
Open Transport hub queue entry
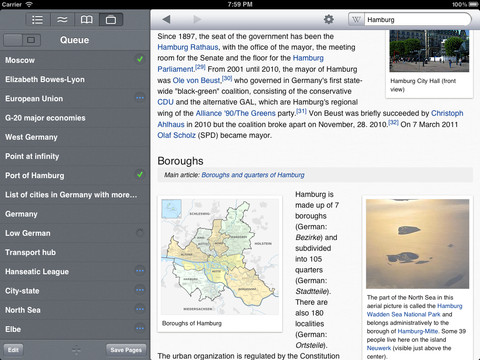(75, 252)
